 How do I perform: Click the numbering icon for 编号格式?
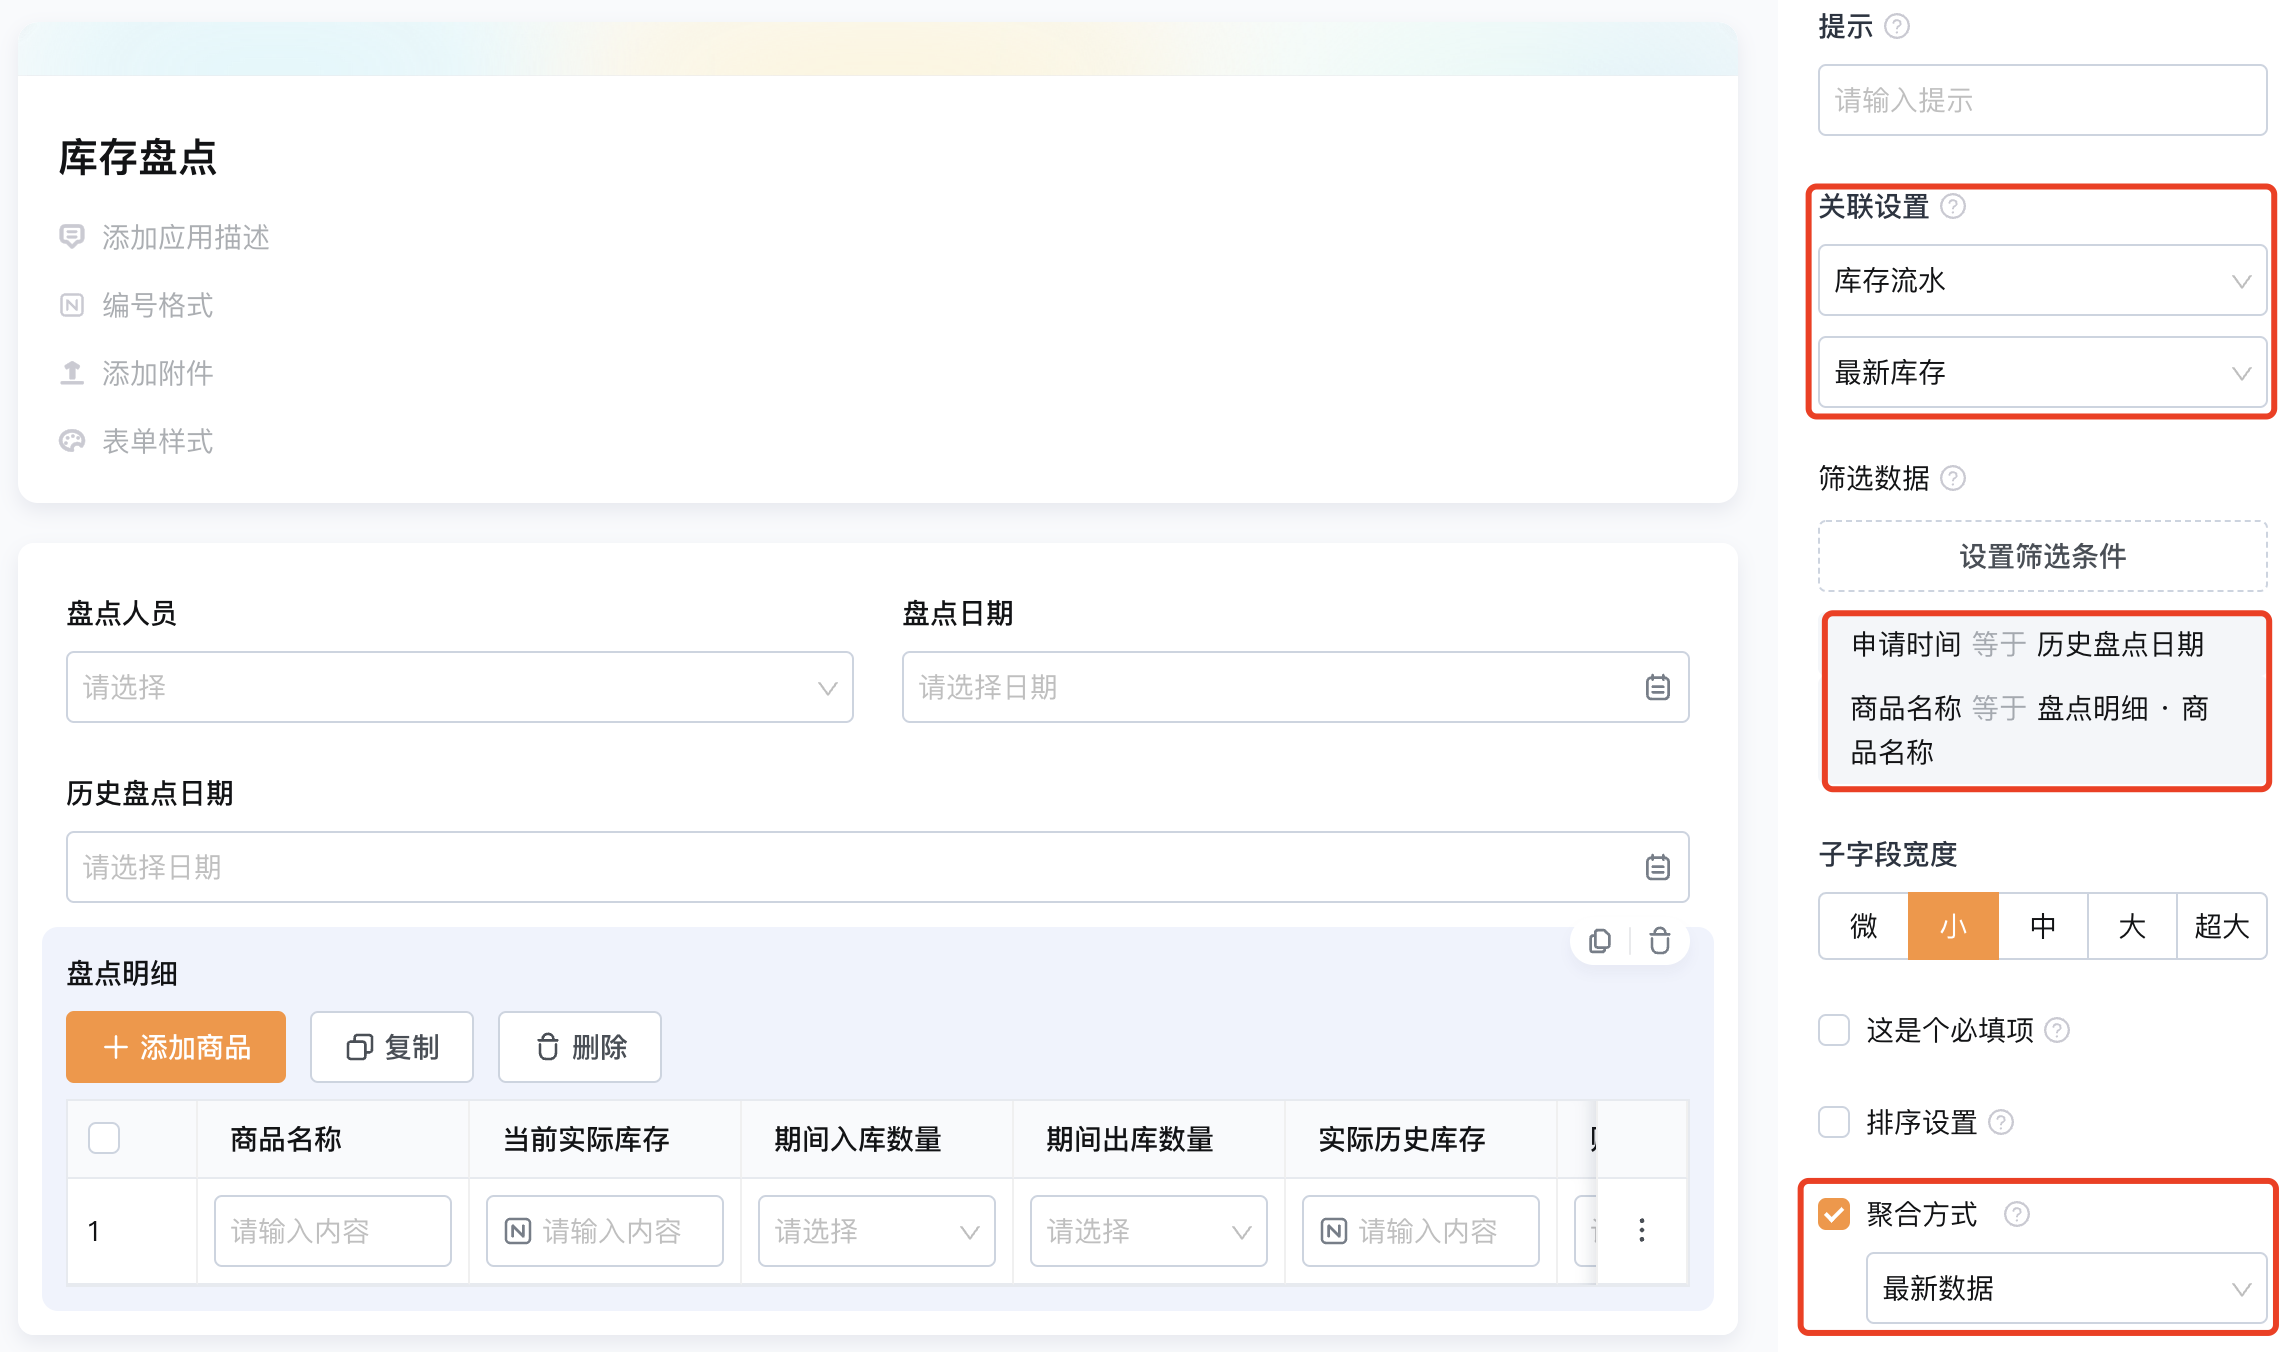[x=72, y=305]
